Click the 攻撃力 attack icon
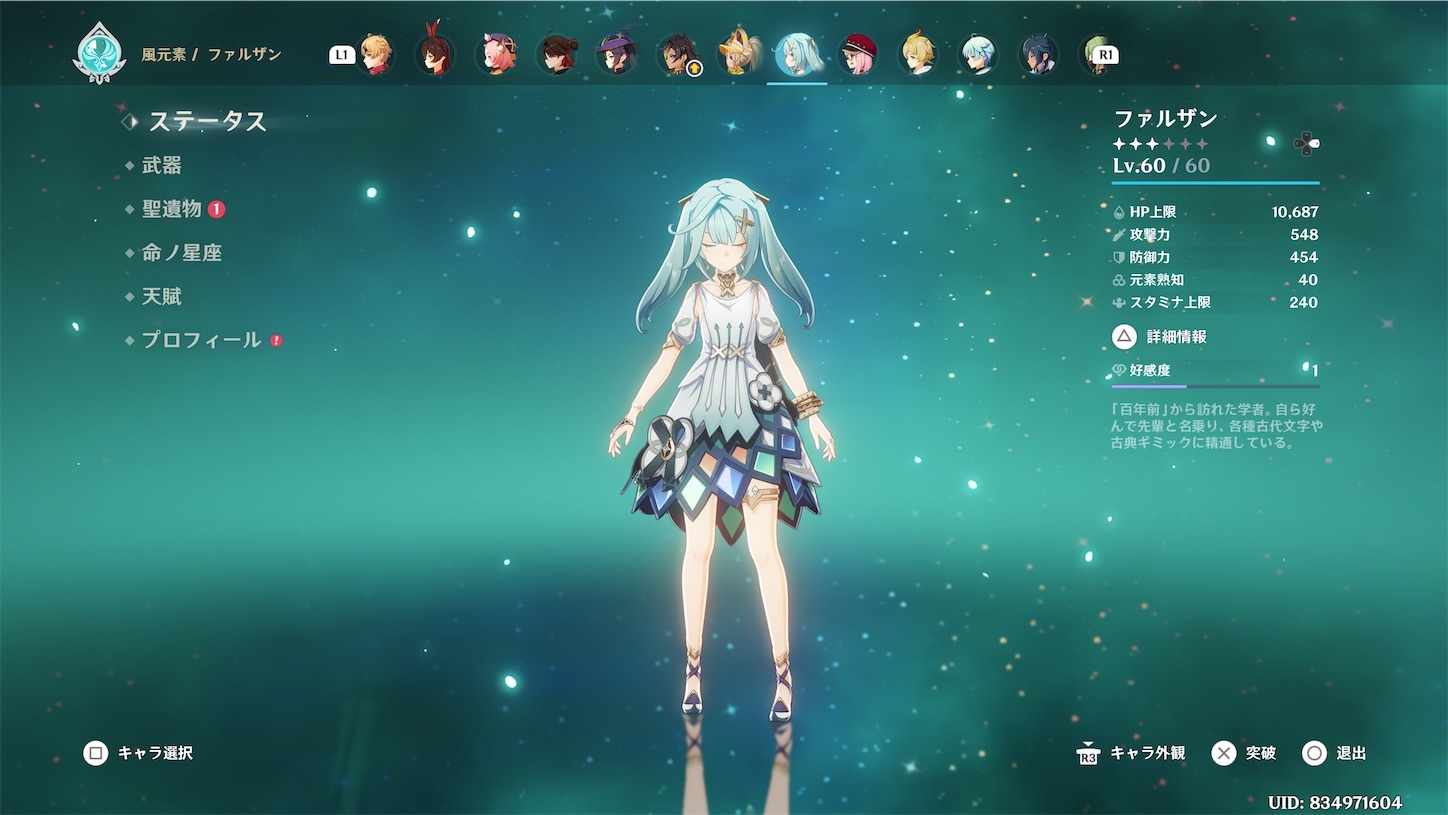The height and width of the screenshot is (815, 1448). pos(1119,235)
